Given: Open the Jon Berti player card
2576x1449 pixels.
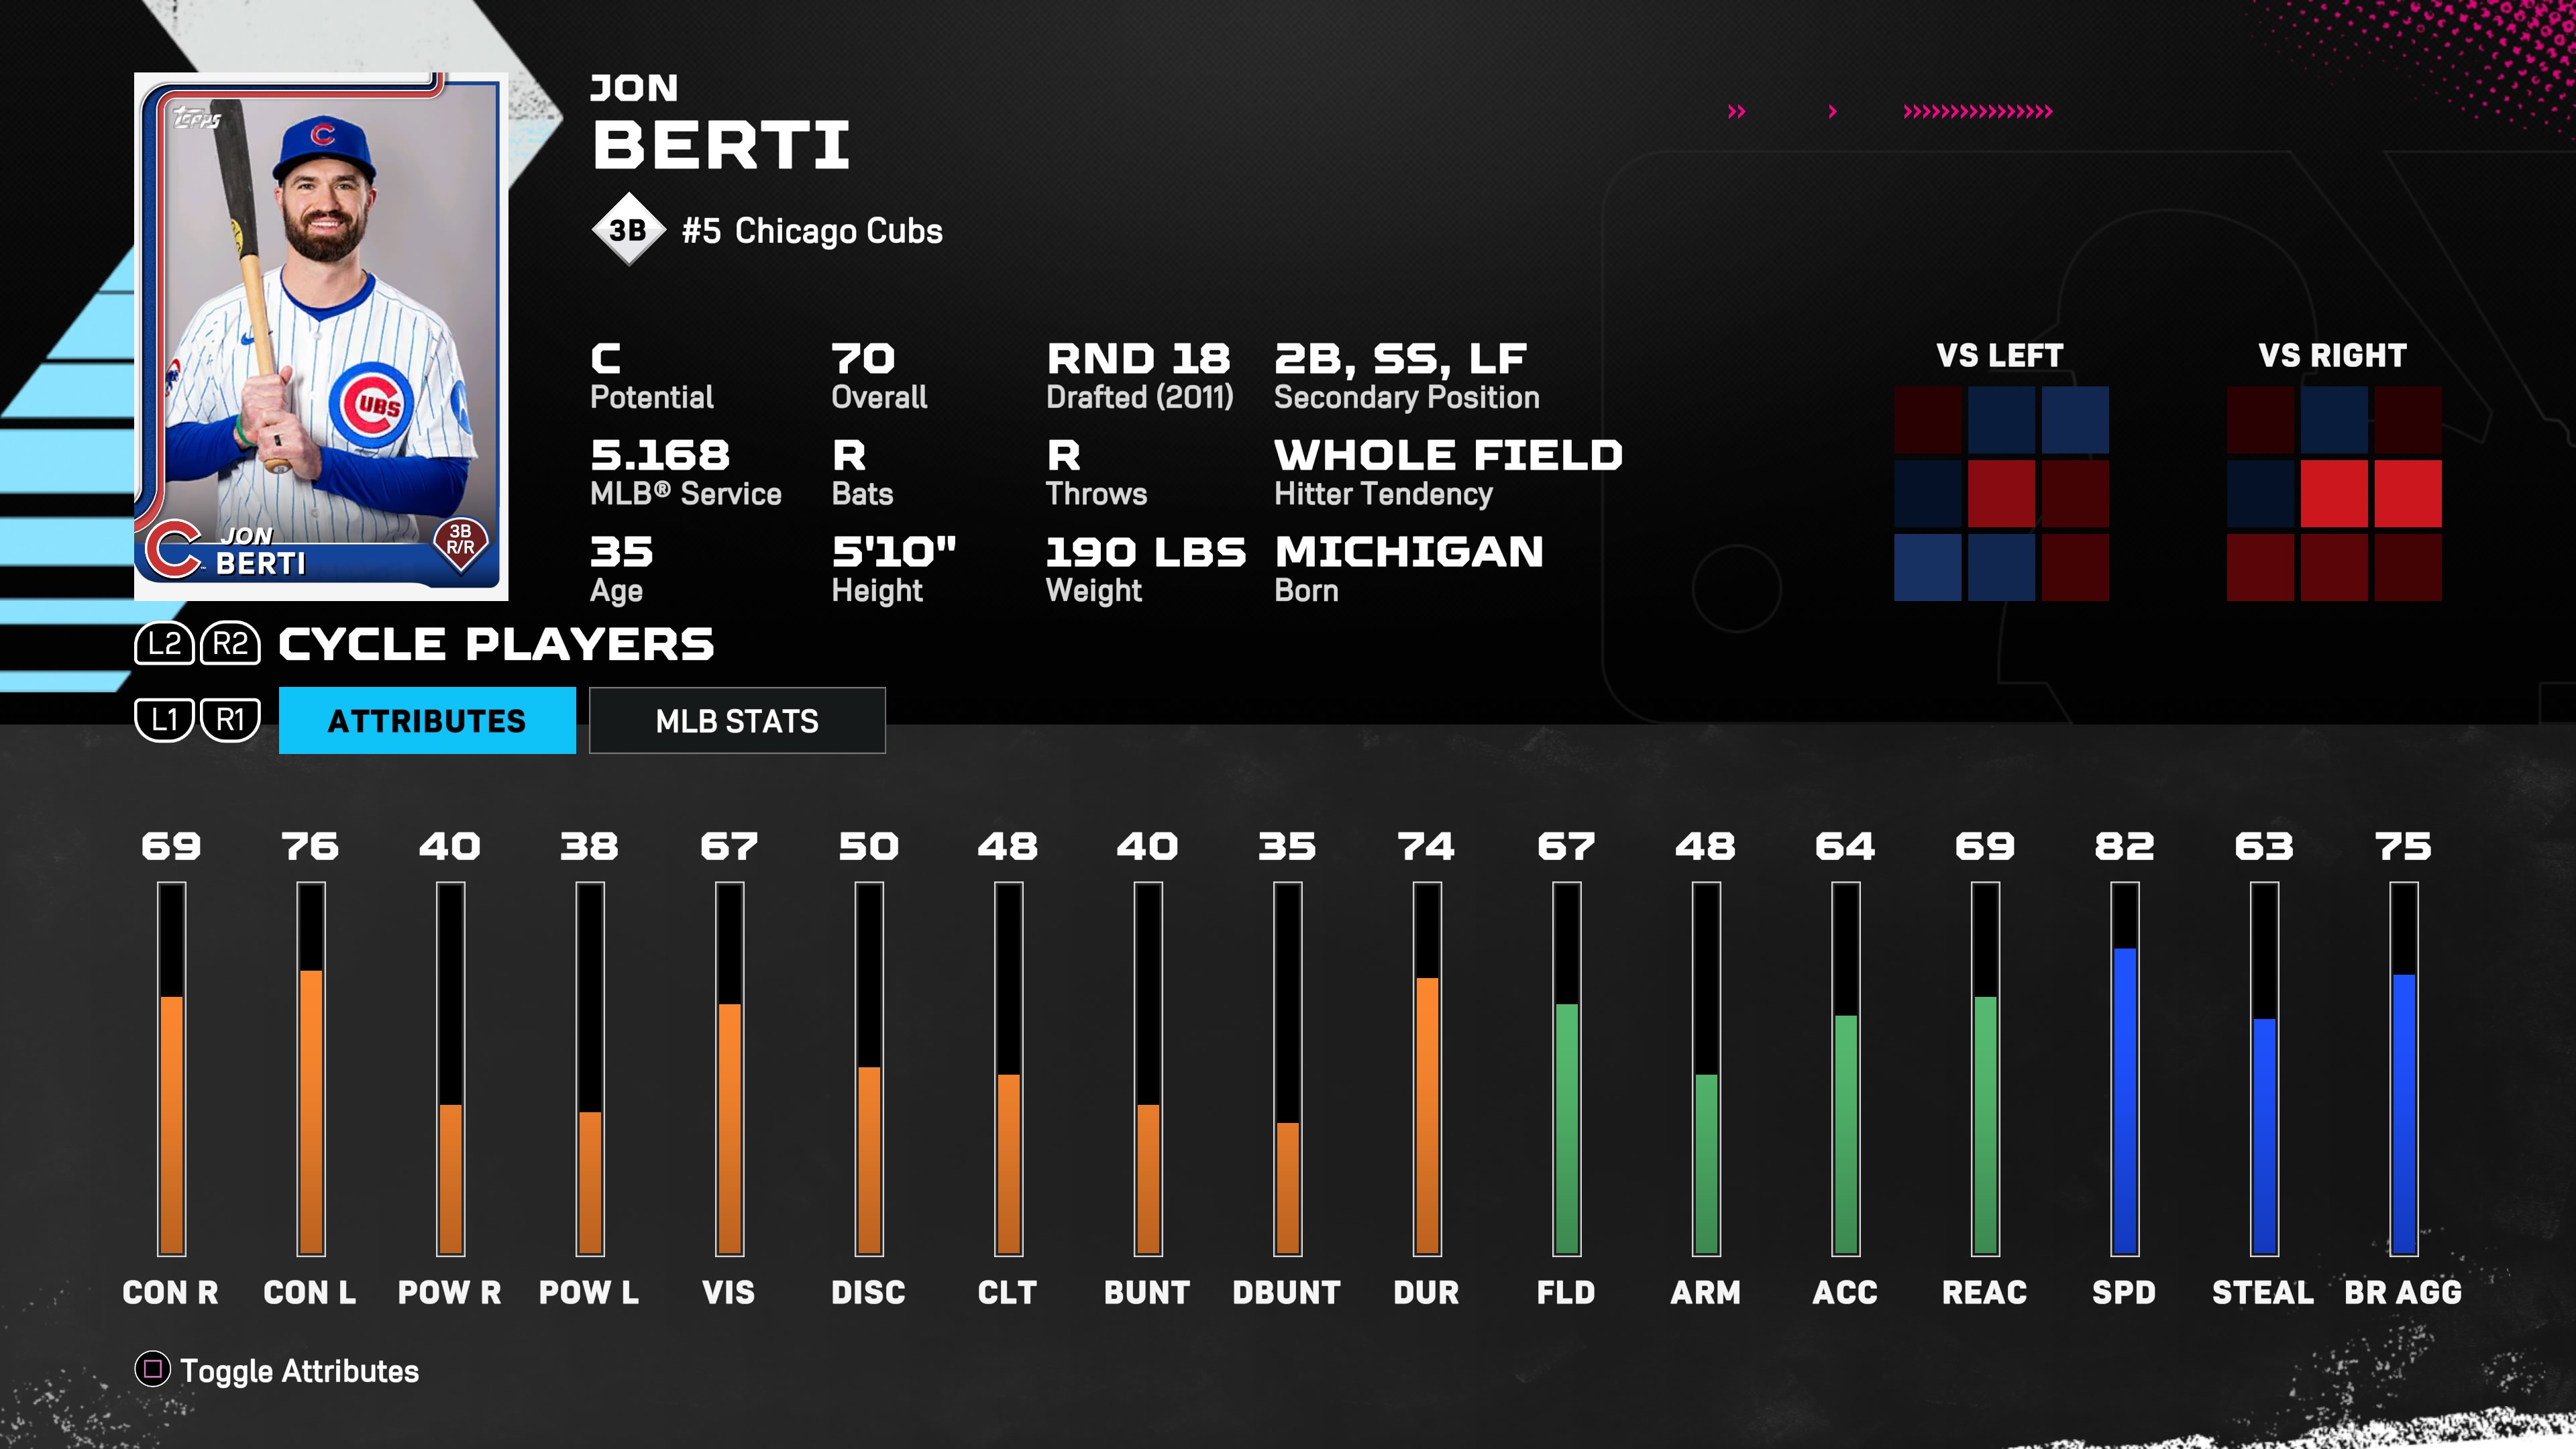Looking at the screenshot, I should [x=321, y=336].
